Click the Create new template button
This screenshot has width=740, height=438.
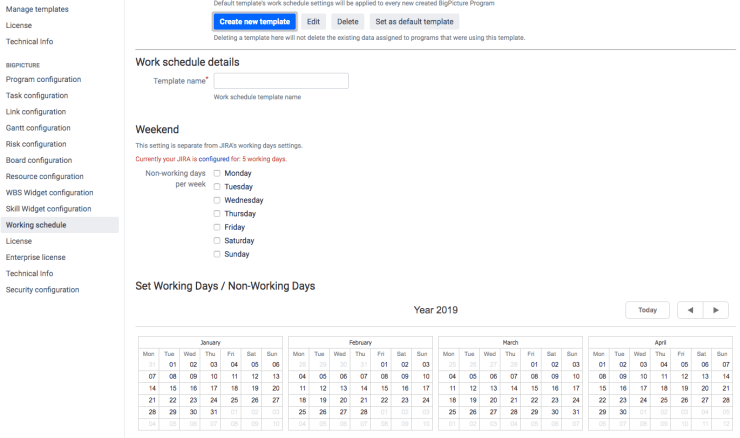[254, 21]
